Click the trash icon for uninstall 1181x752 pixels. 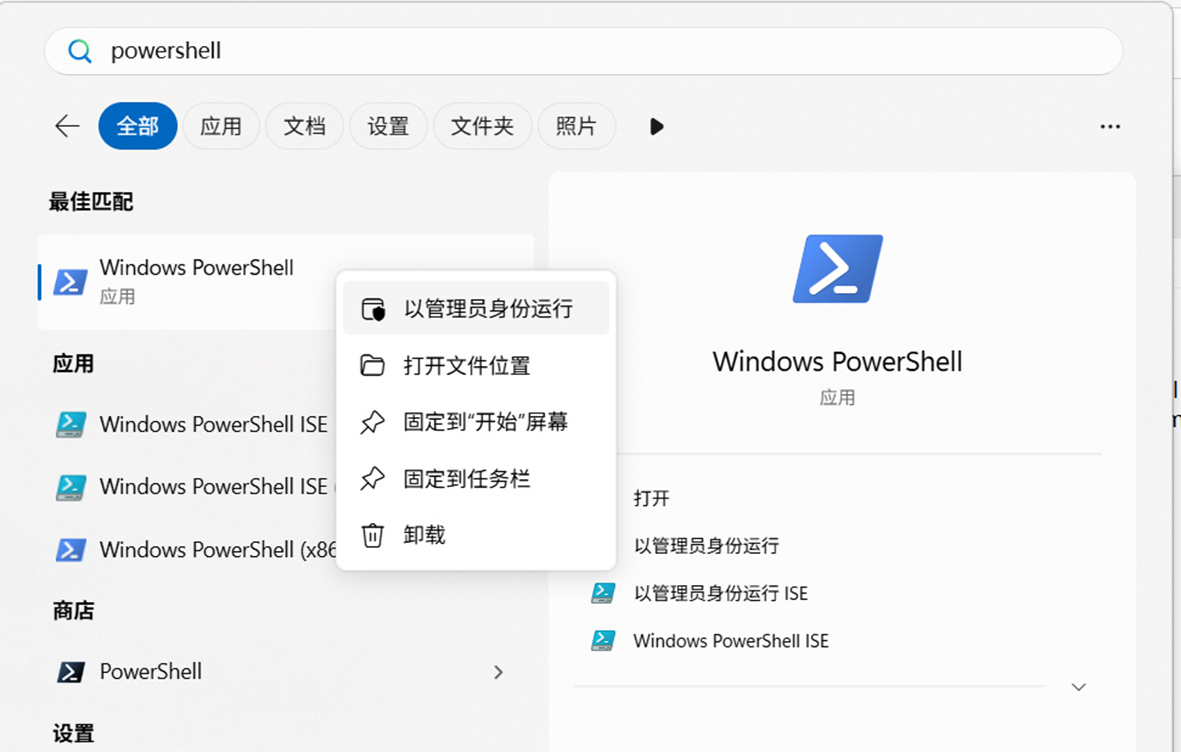click(372, 535)
